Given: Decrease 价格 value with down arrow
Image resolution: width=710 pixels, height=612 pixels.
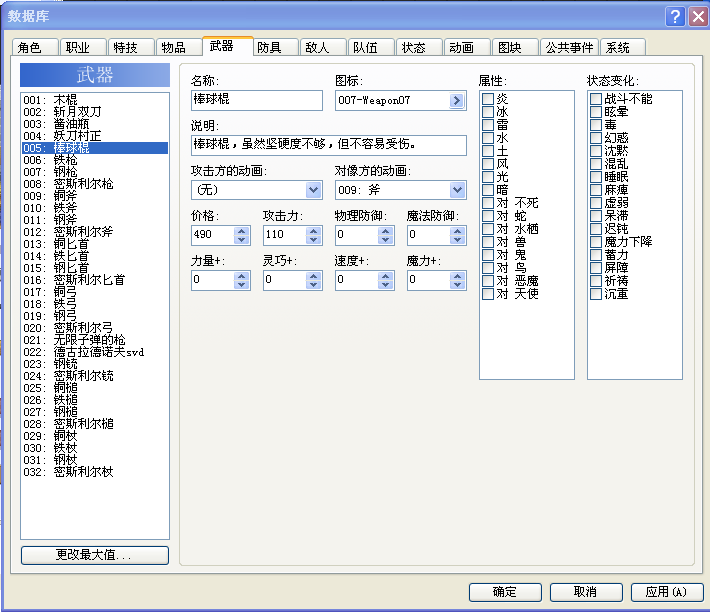Looking at the screenshot, I should pos(241,240).
